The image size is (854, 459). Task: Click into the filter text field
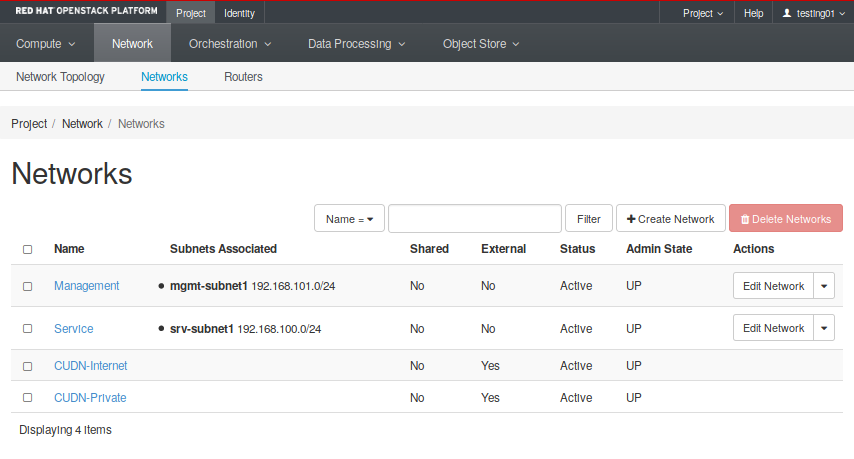pyautogui.click(x=474, y=219)
